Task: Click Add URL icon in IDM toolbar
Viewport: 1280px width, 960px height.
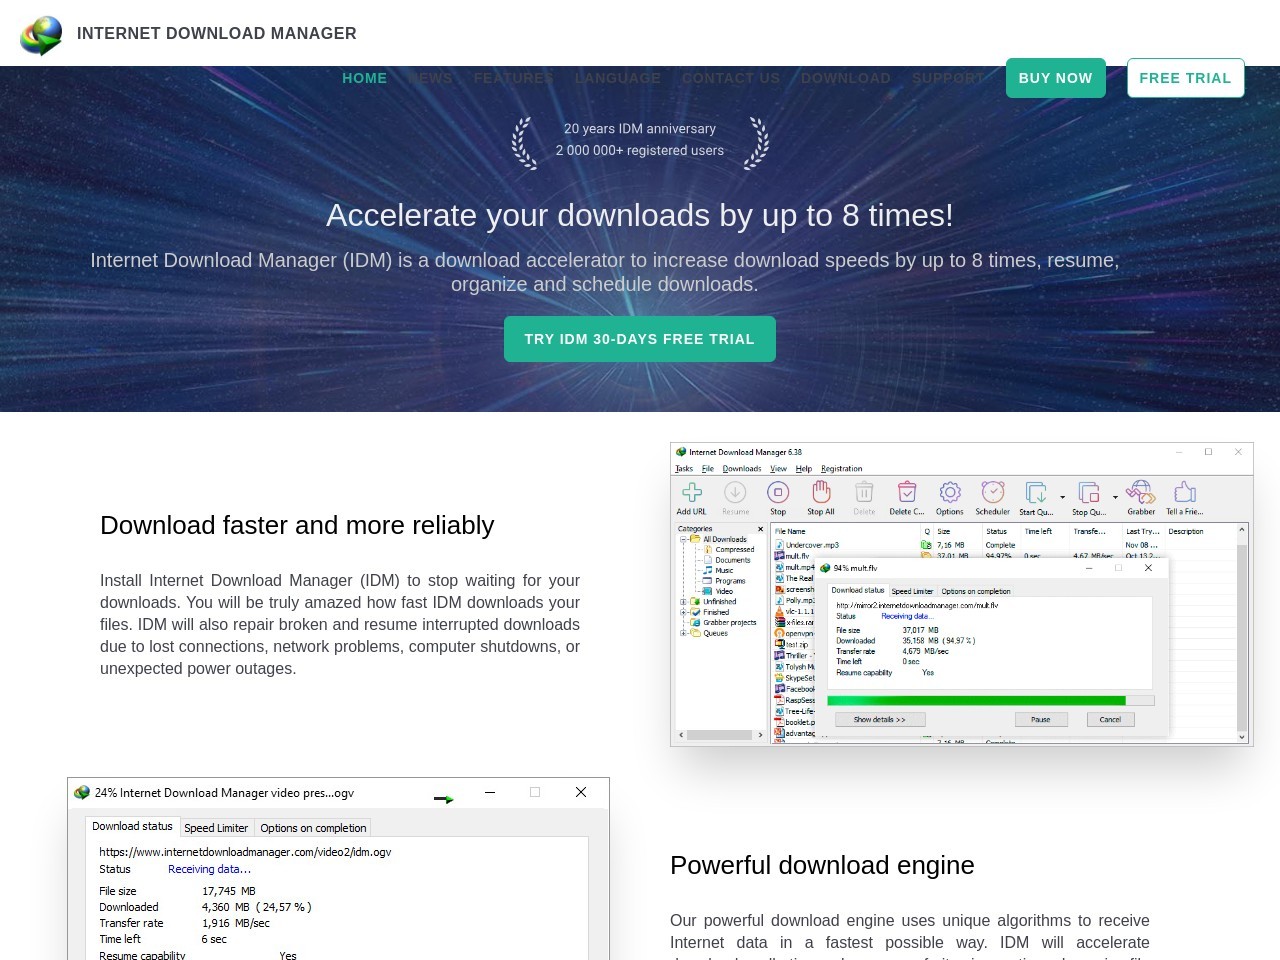Action: pos(692,492)
